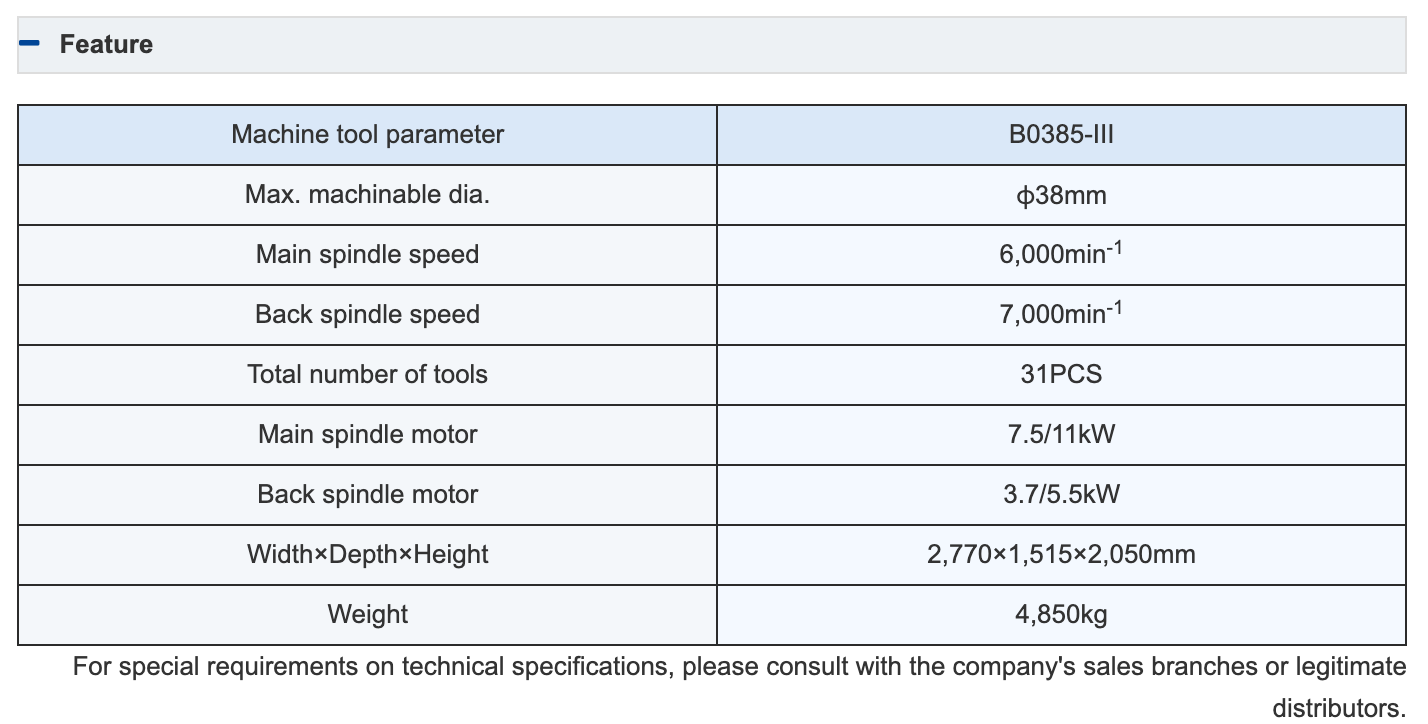This screenshot has height=724, width=1428.
Task: Select the Total number of tools label
Action: [367, 375]
